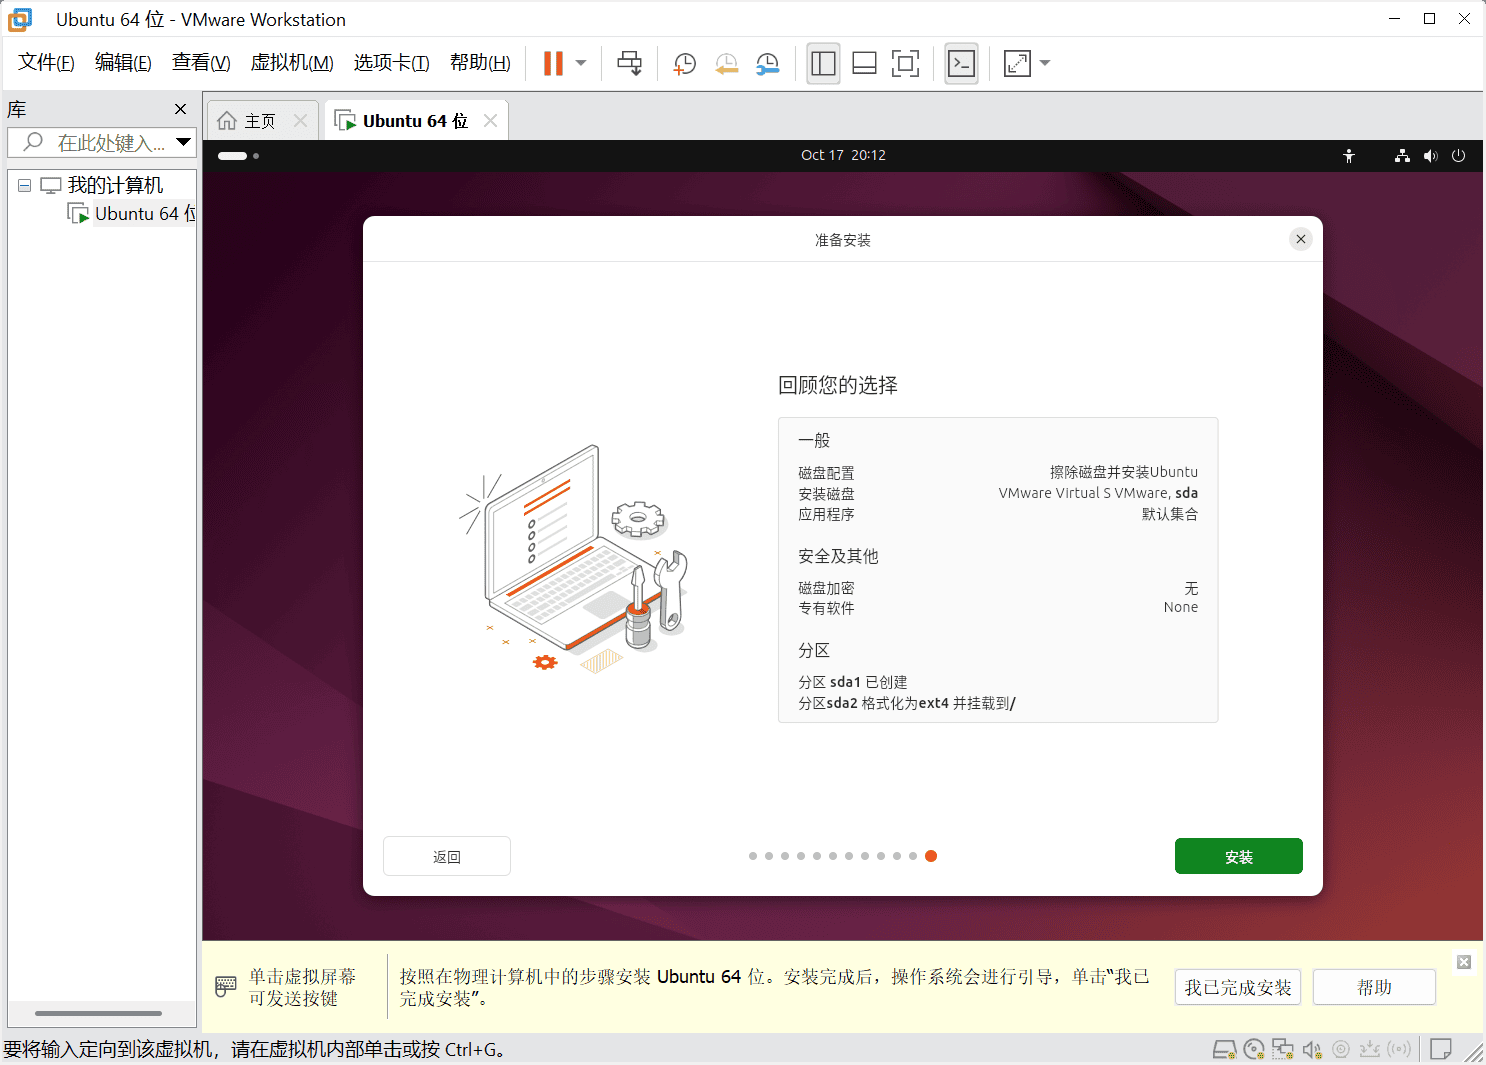Click the network adapter status icon
Image resolution: width=1486 pixels, height=1065 pixels.
tap(1283, 1050)
